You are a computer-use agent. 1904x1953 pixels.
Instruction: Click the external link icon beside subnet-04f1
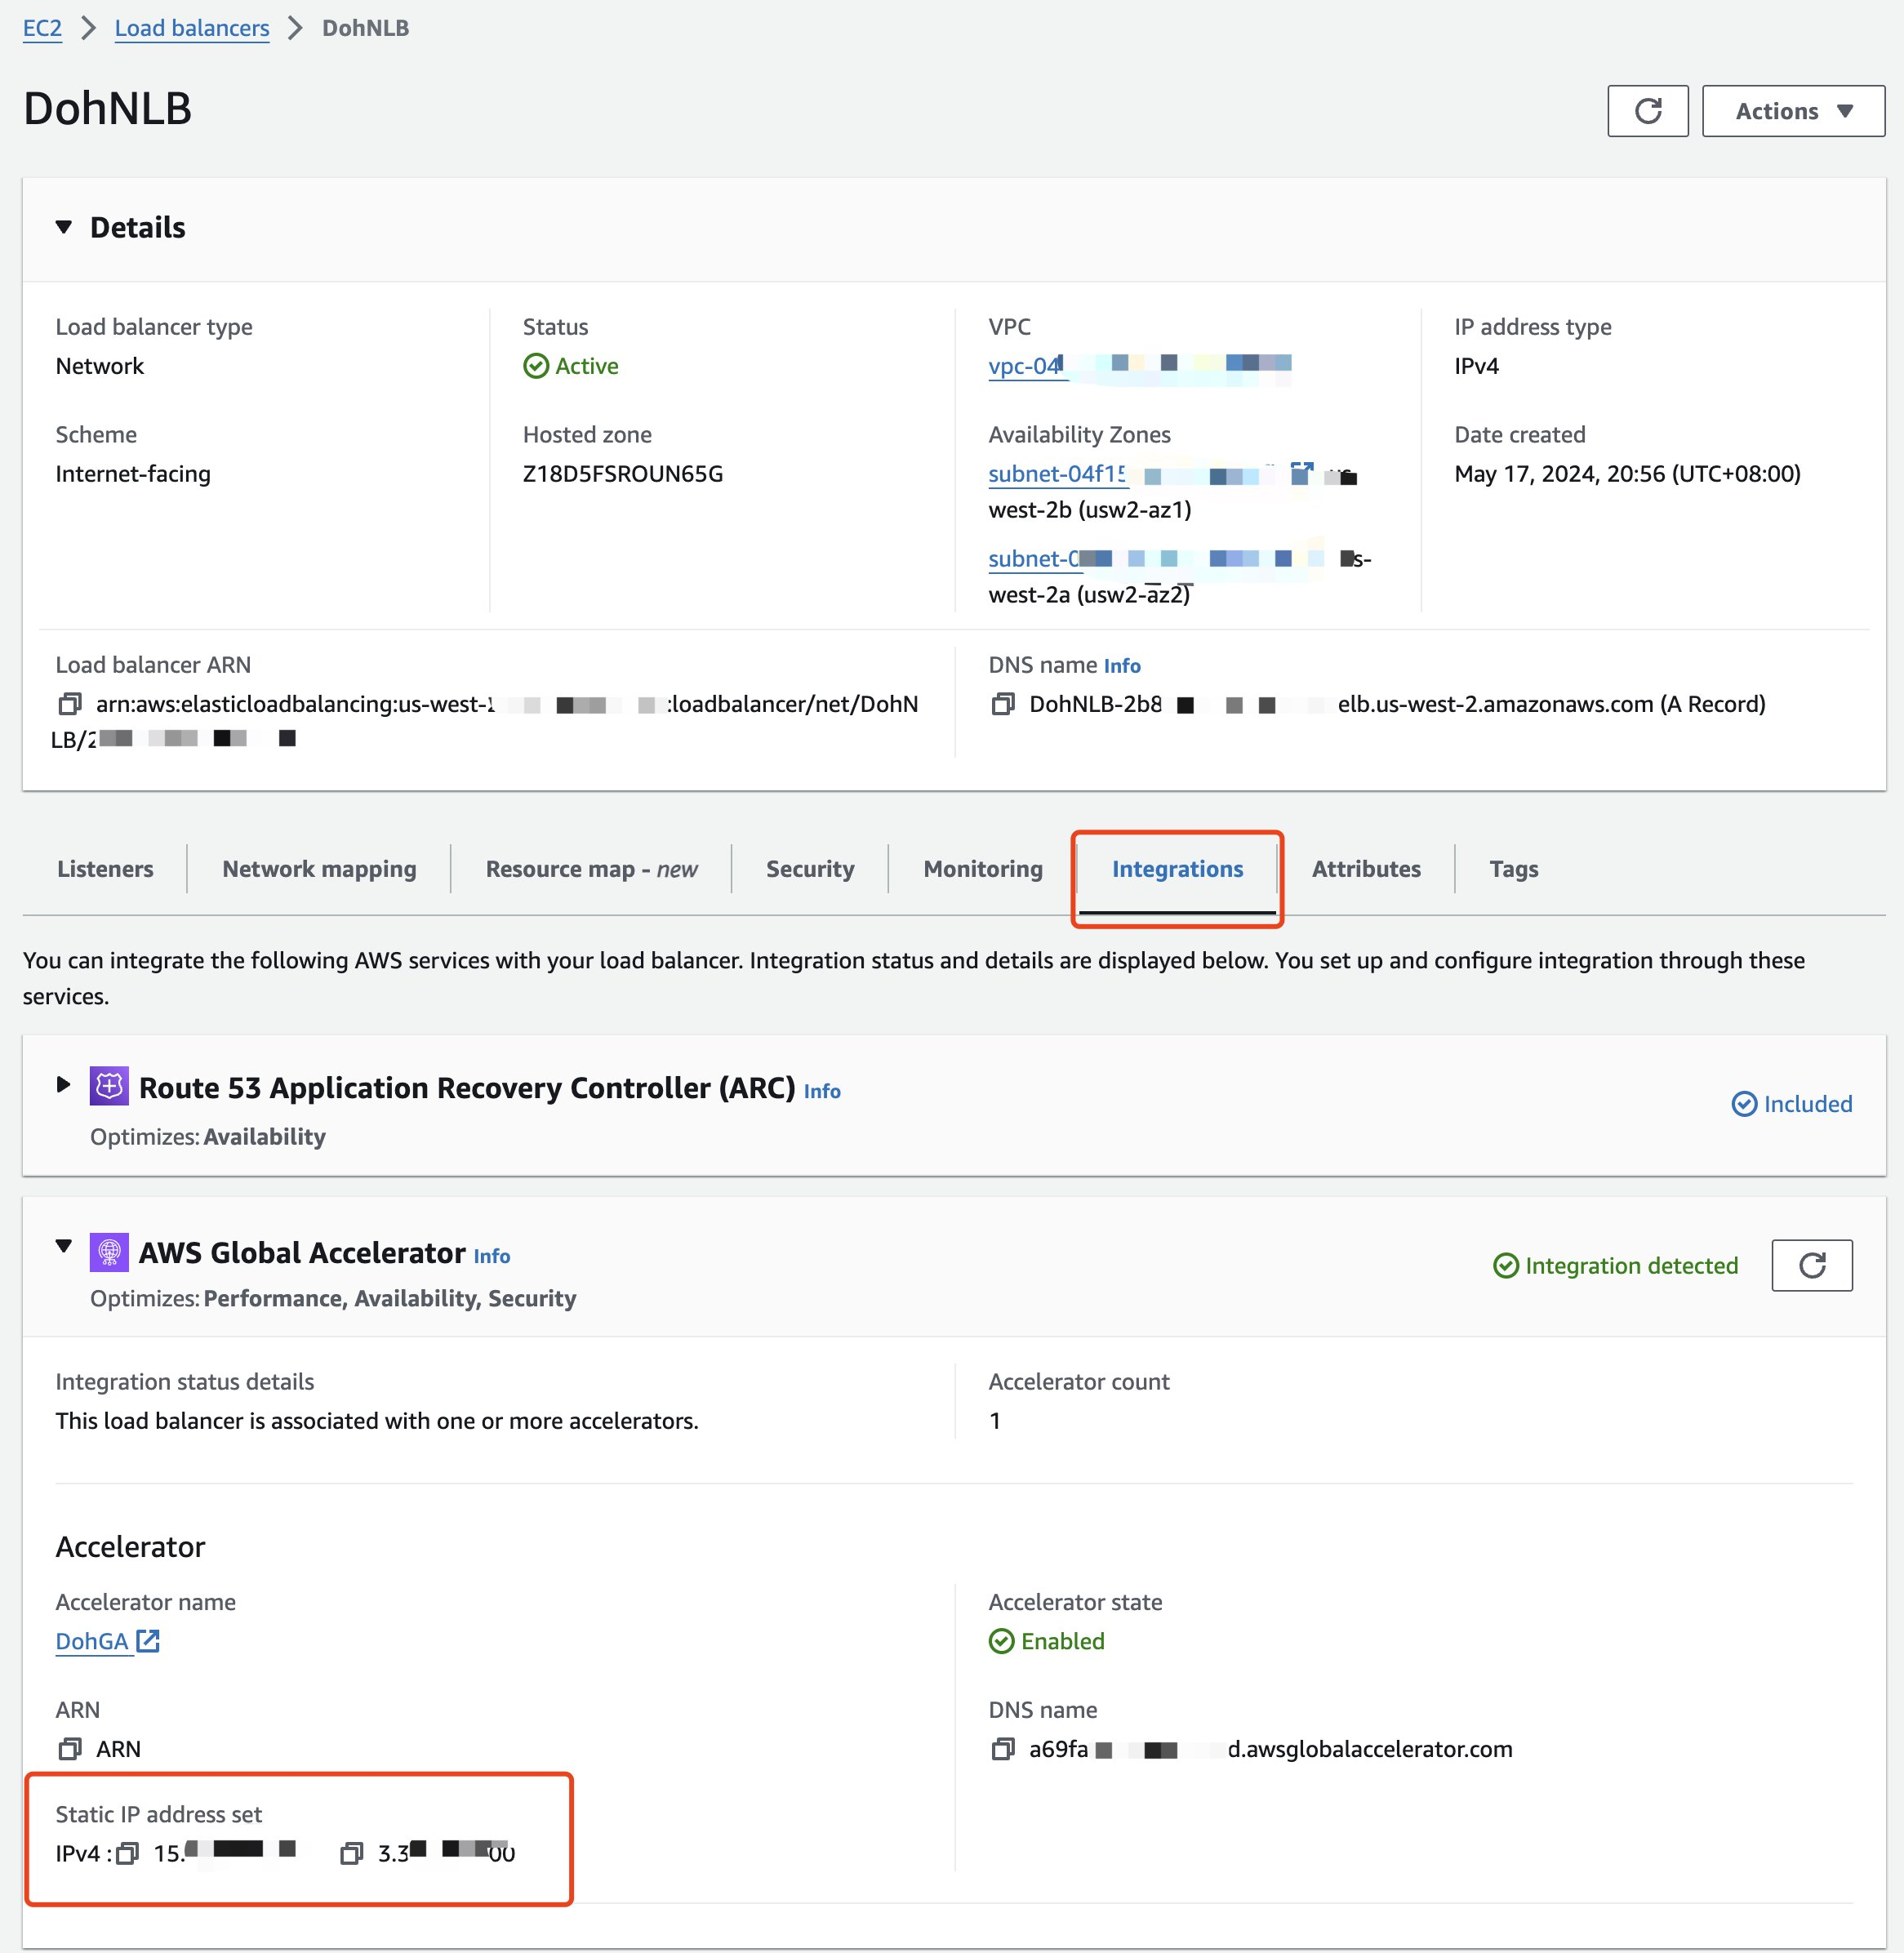point(1301,473)
